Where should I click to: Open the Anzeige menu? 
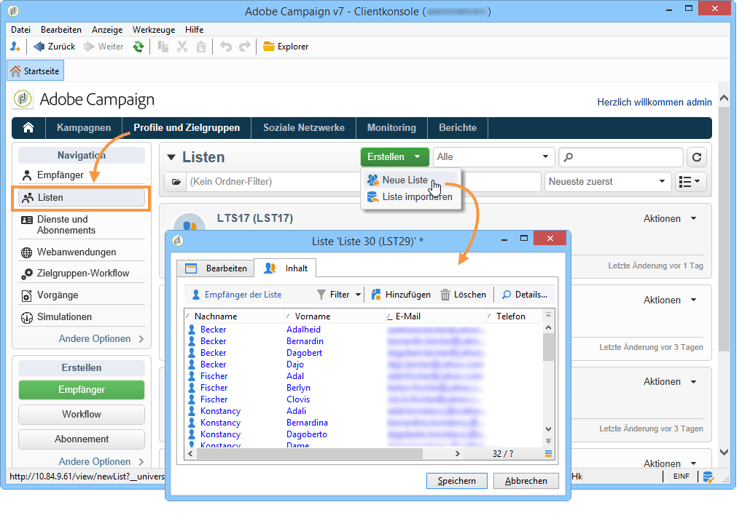[107, 30]
